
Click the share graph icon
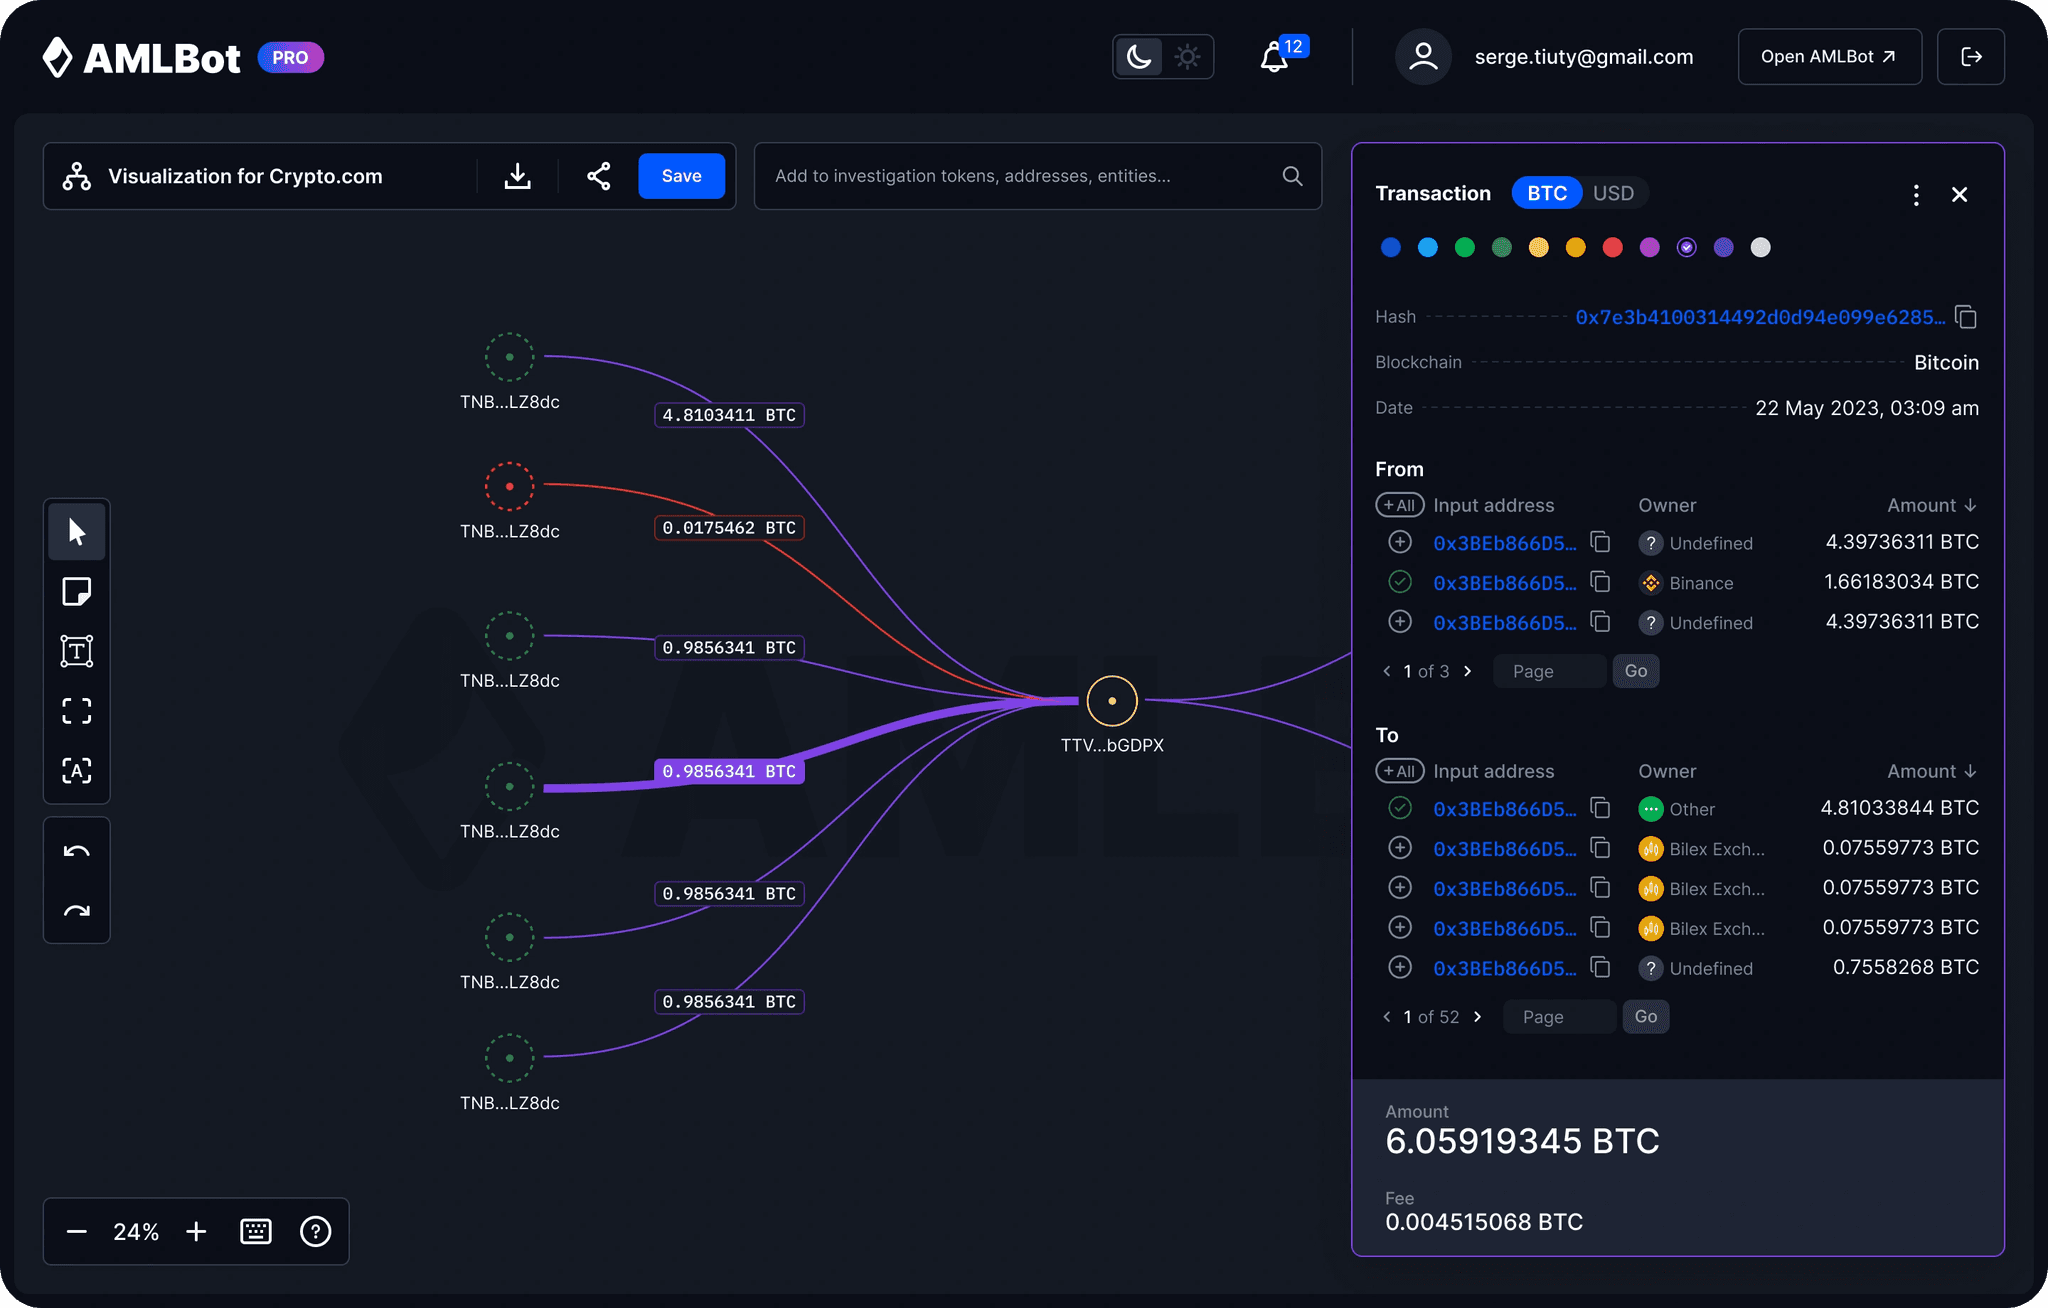tap(598, 176)
